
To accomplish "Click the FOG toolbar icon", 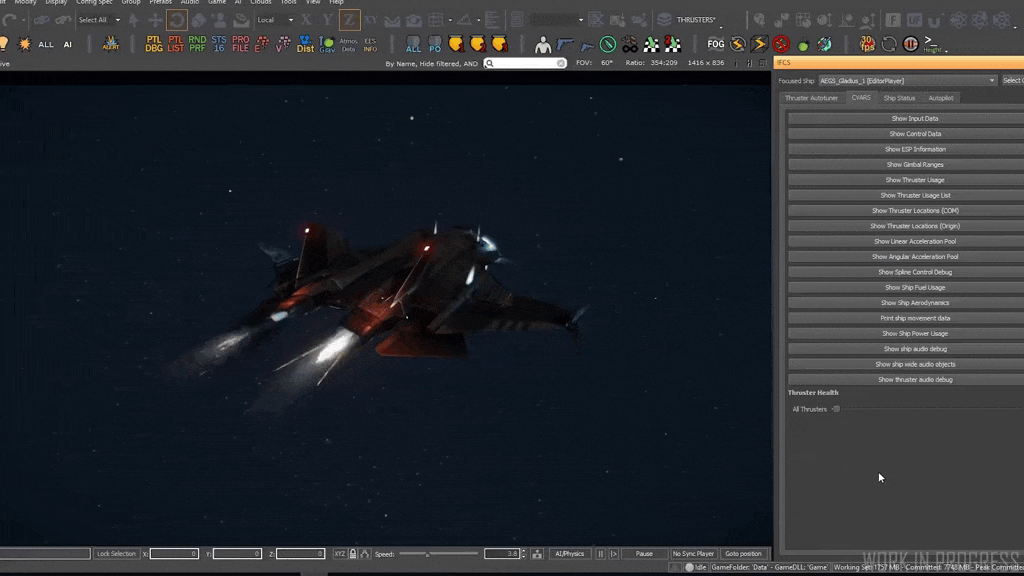I will [716, 44].
